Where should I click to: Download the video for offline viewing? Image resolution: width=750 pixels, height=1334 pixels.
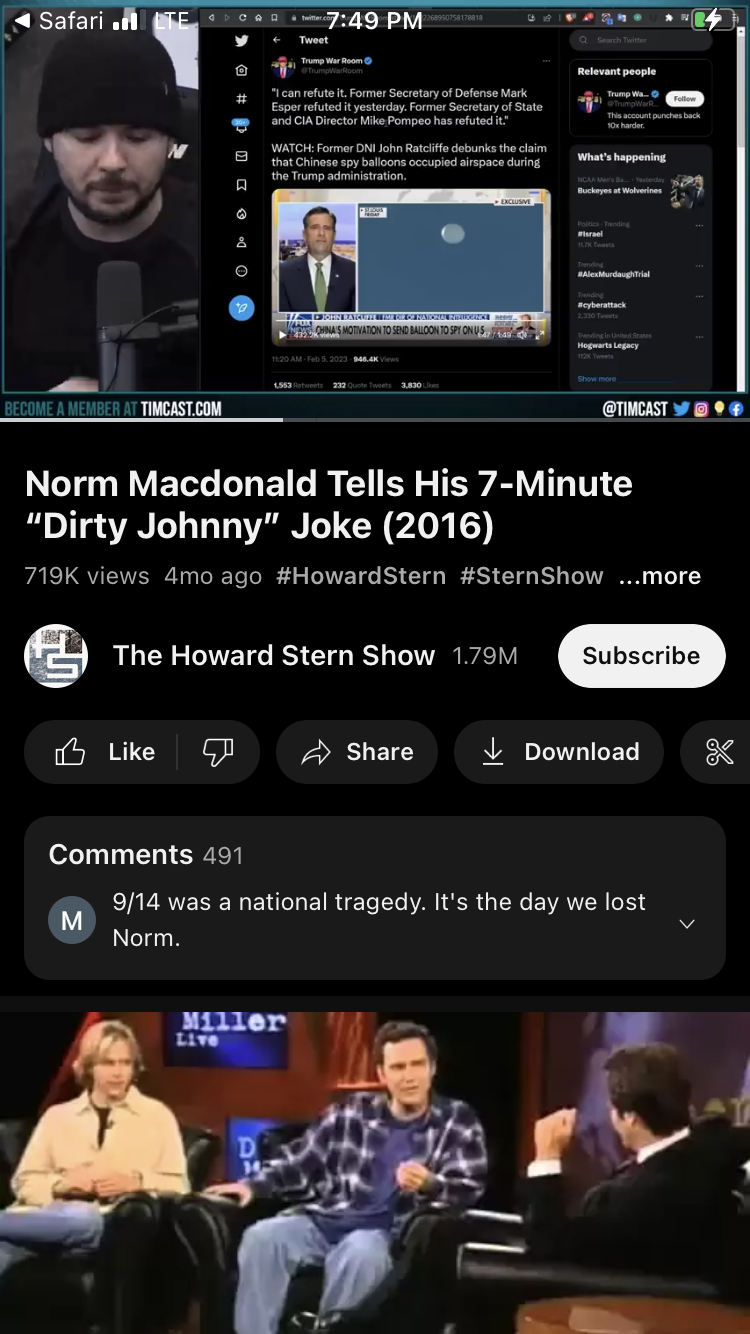(x=559, y=752)
